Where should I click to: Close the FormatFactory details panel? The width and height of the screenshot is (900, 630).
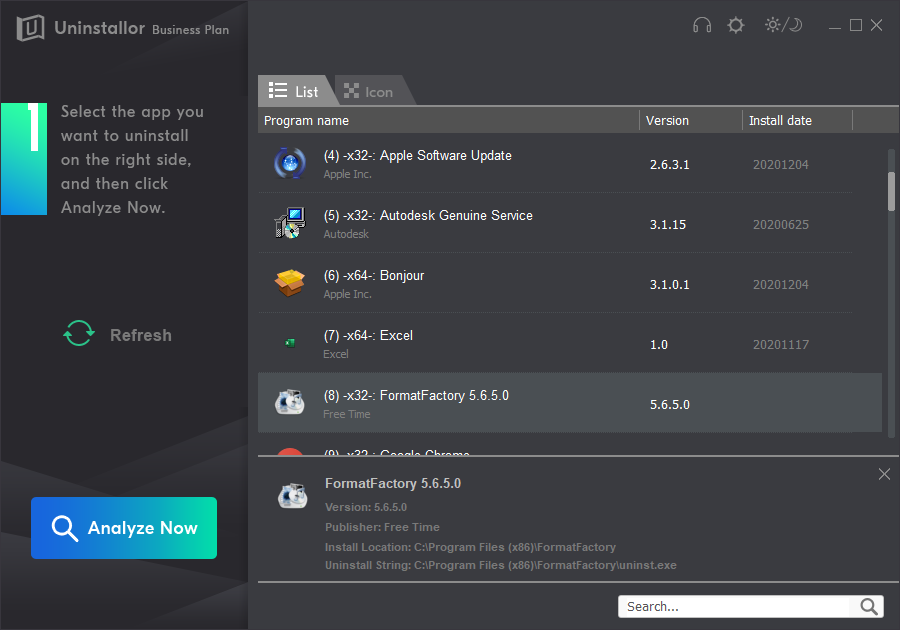click(884, 474)
